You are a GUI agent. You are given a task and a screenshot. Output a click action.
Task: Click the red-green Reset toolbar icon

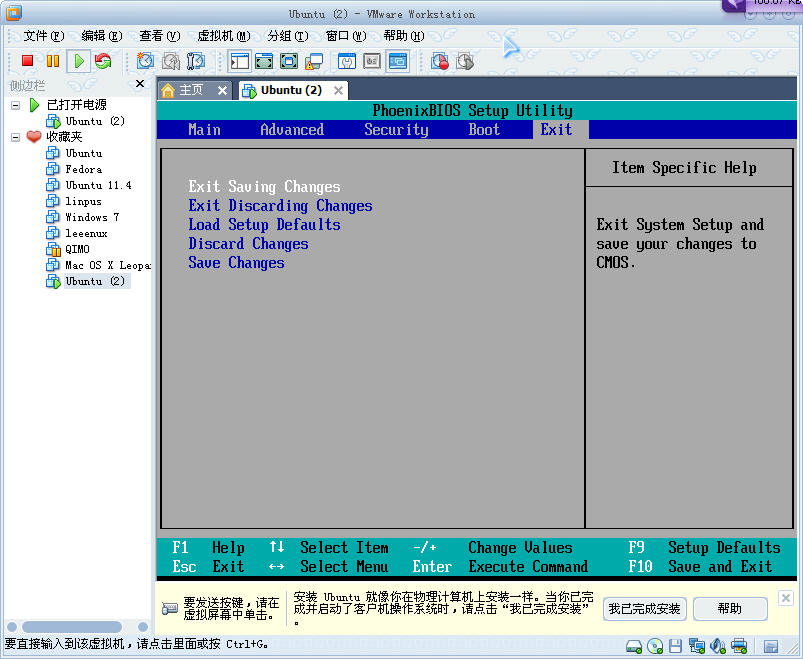103,61
